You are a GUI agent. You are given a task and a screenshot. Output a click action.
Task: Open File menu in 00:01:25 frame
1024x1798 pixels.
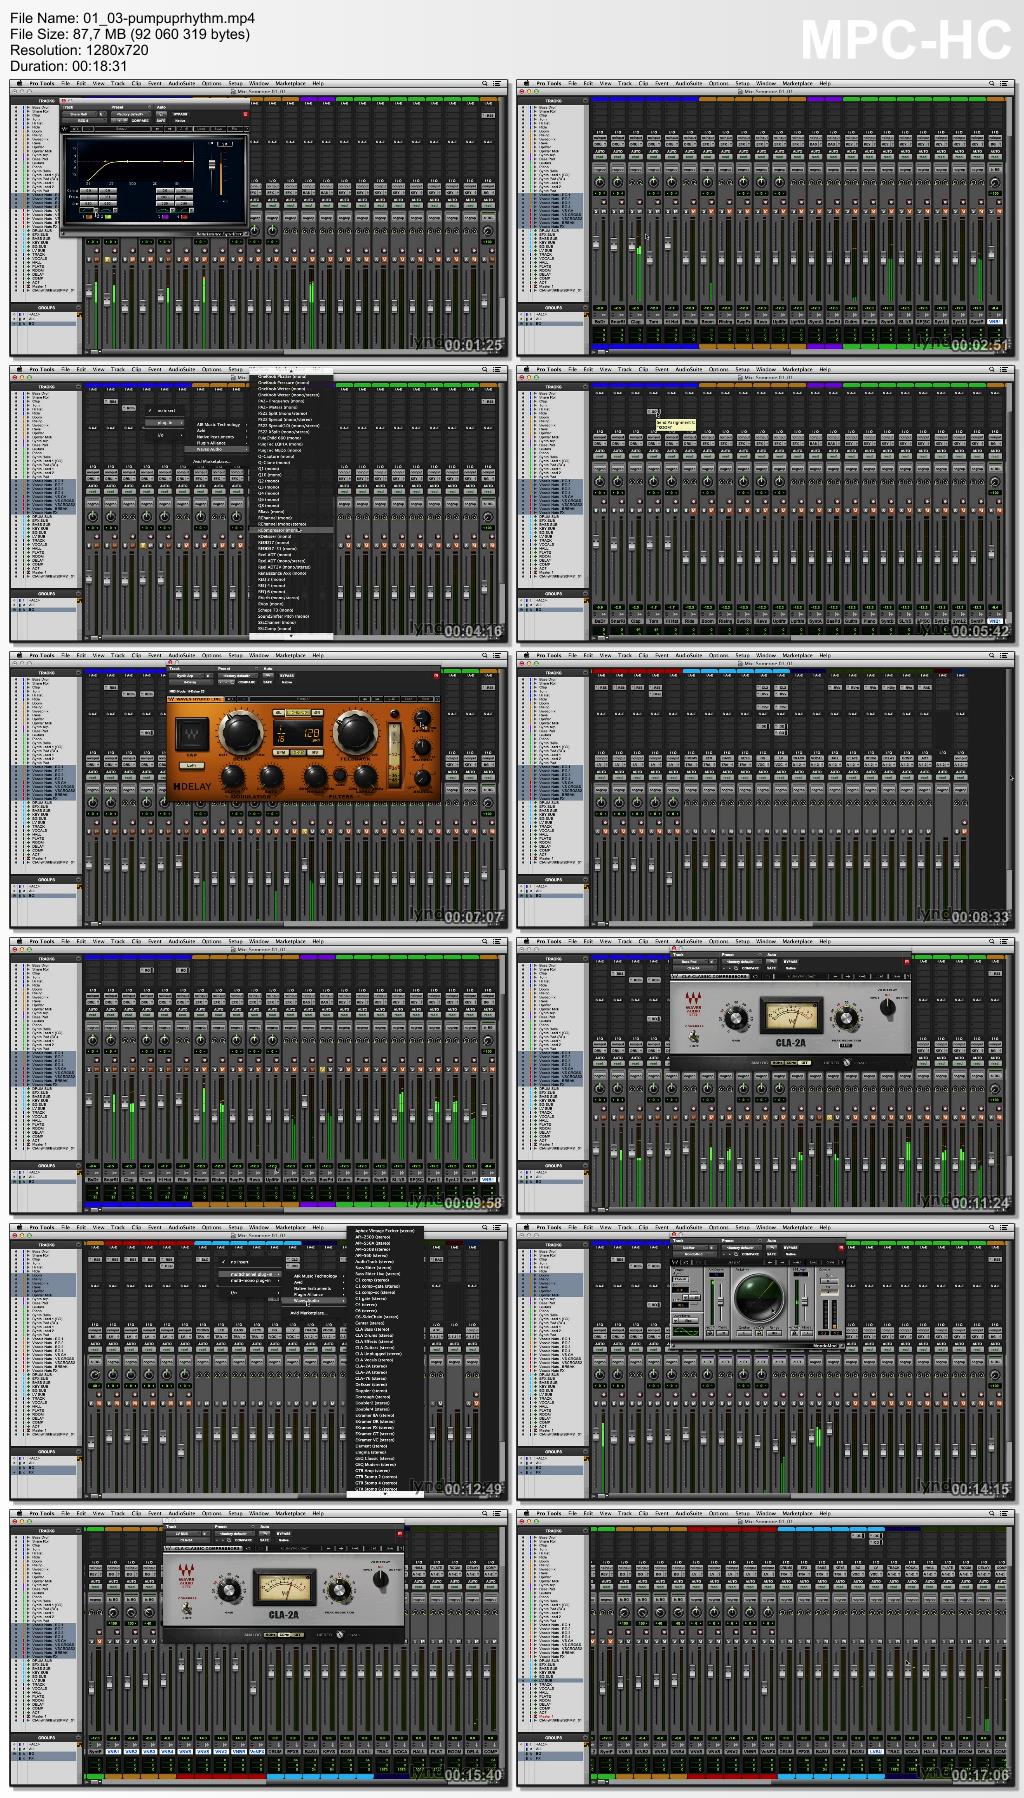click(x=65, y=83)
